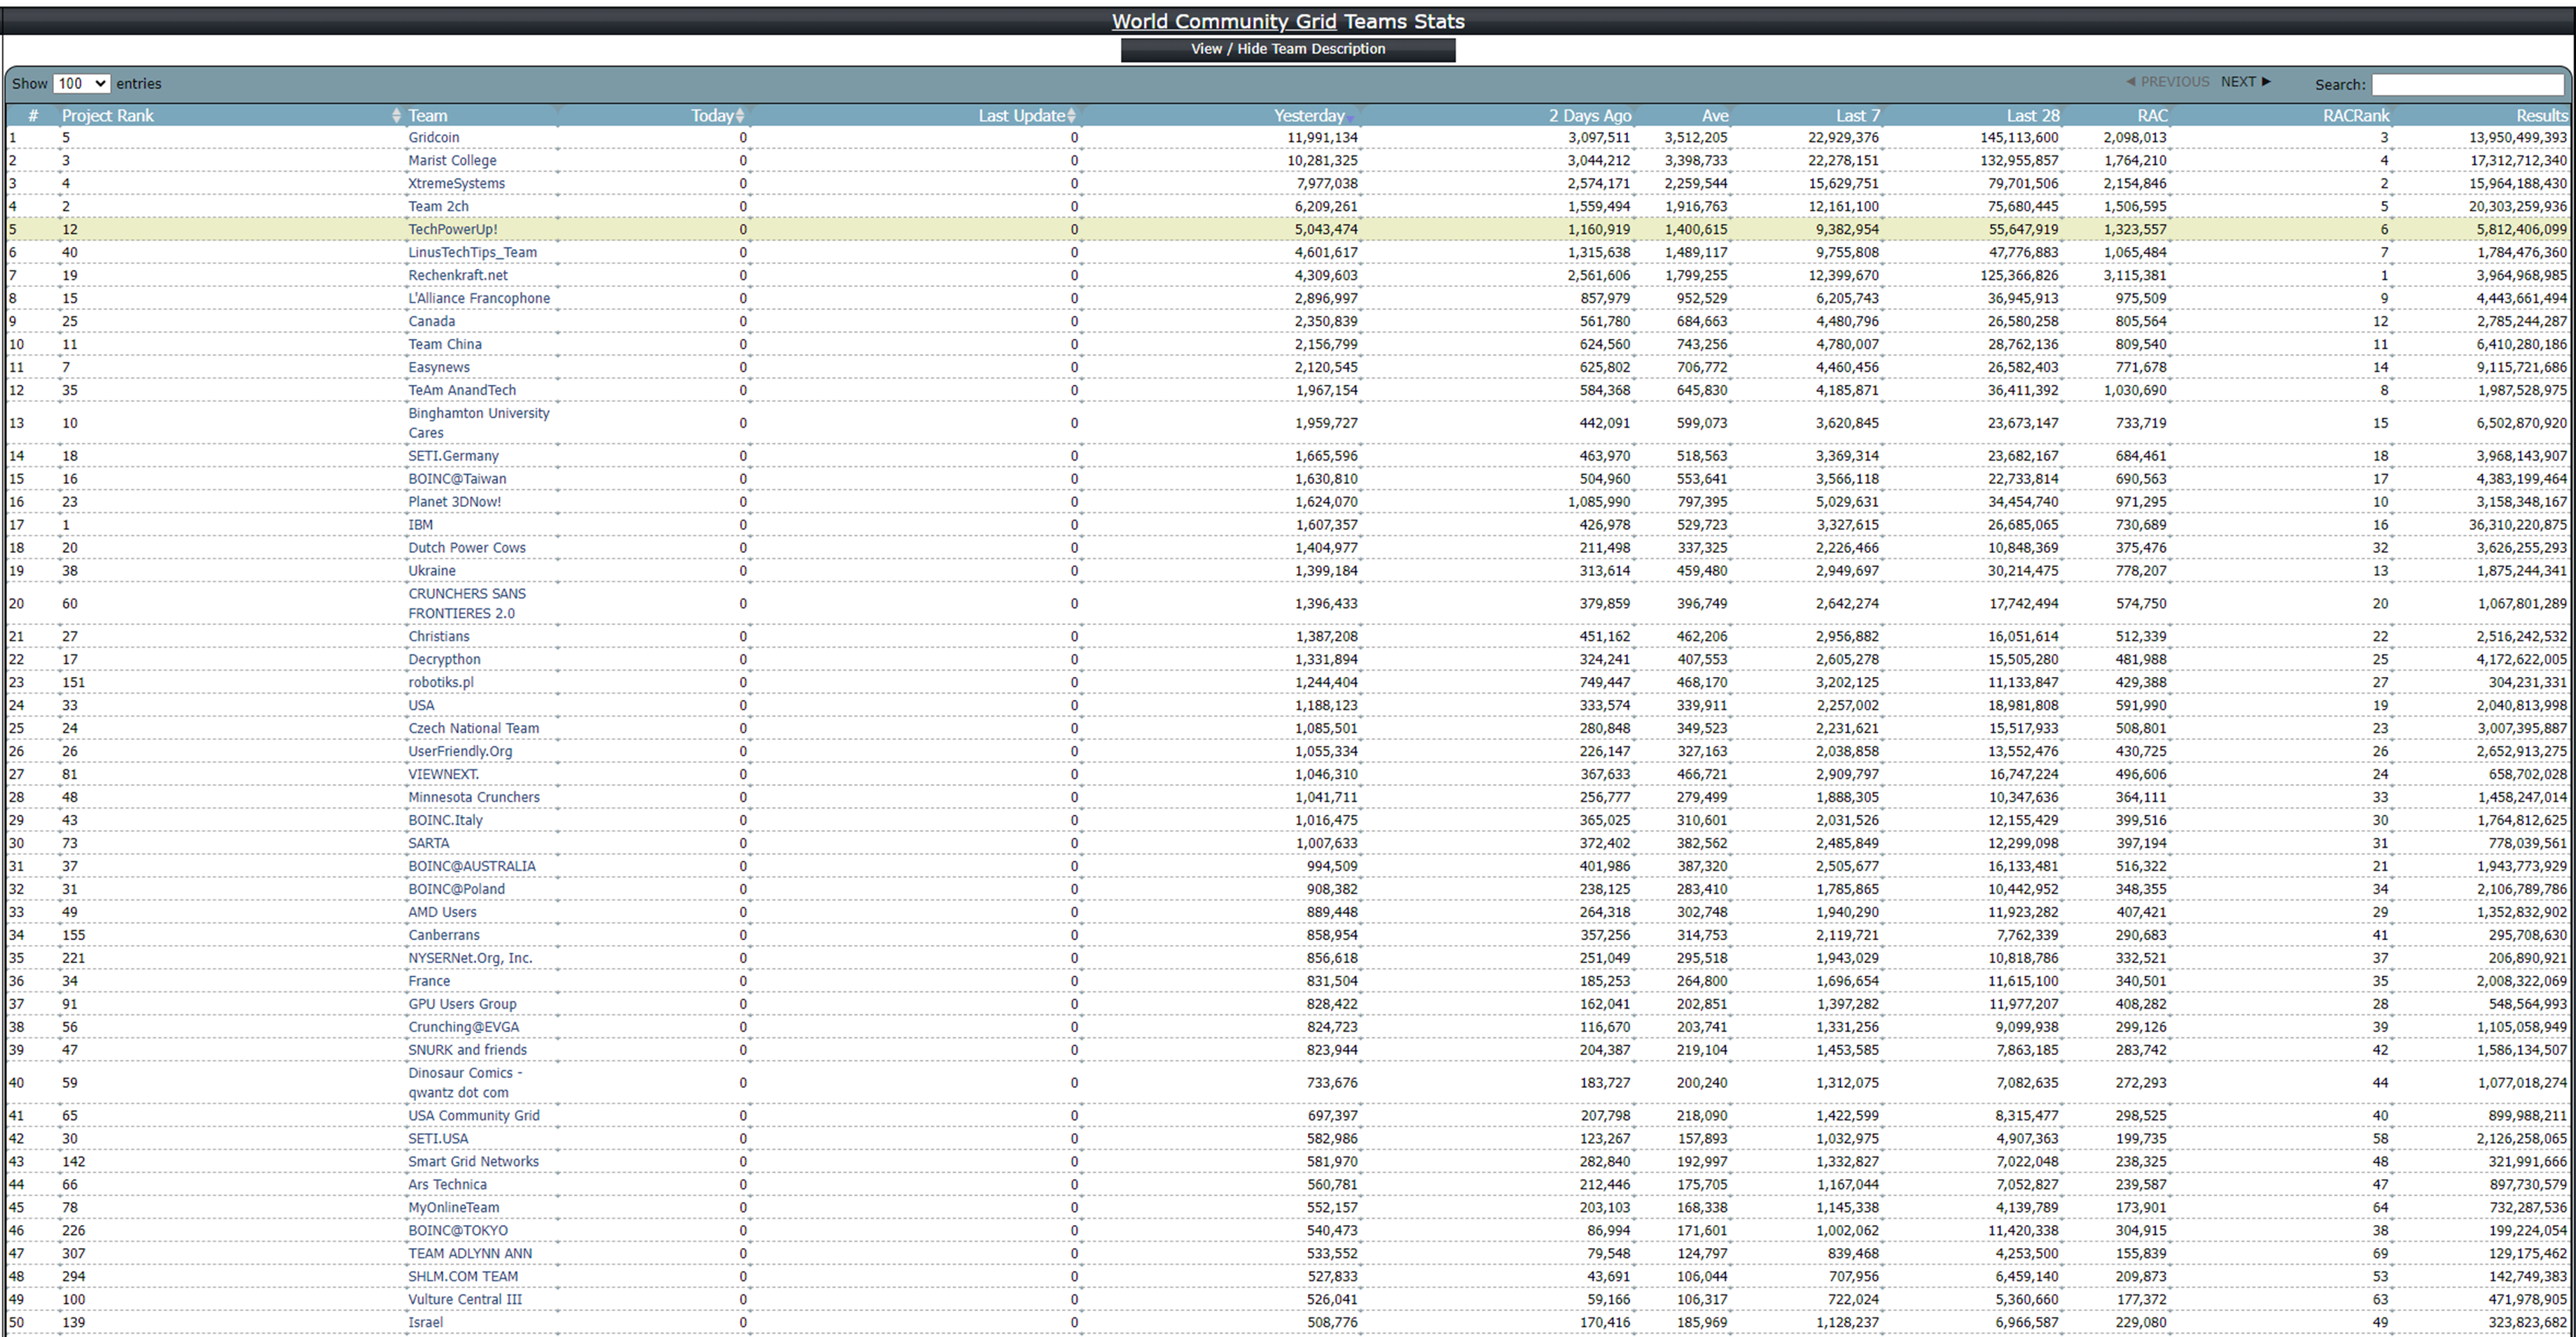Open the Vulture Central III link
Image resolution: width=2576 pixels, height=1337 pixels.
pos(464,1300)
